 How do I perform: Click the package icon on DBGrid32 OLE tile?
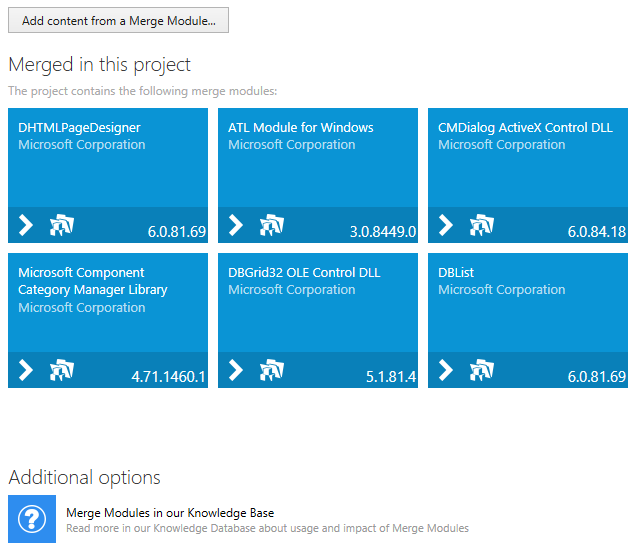click(272, 370)
